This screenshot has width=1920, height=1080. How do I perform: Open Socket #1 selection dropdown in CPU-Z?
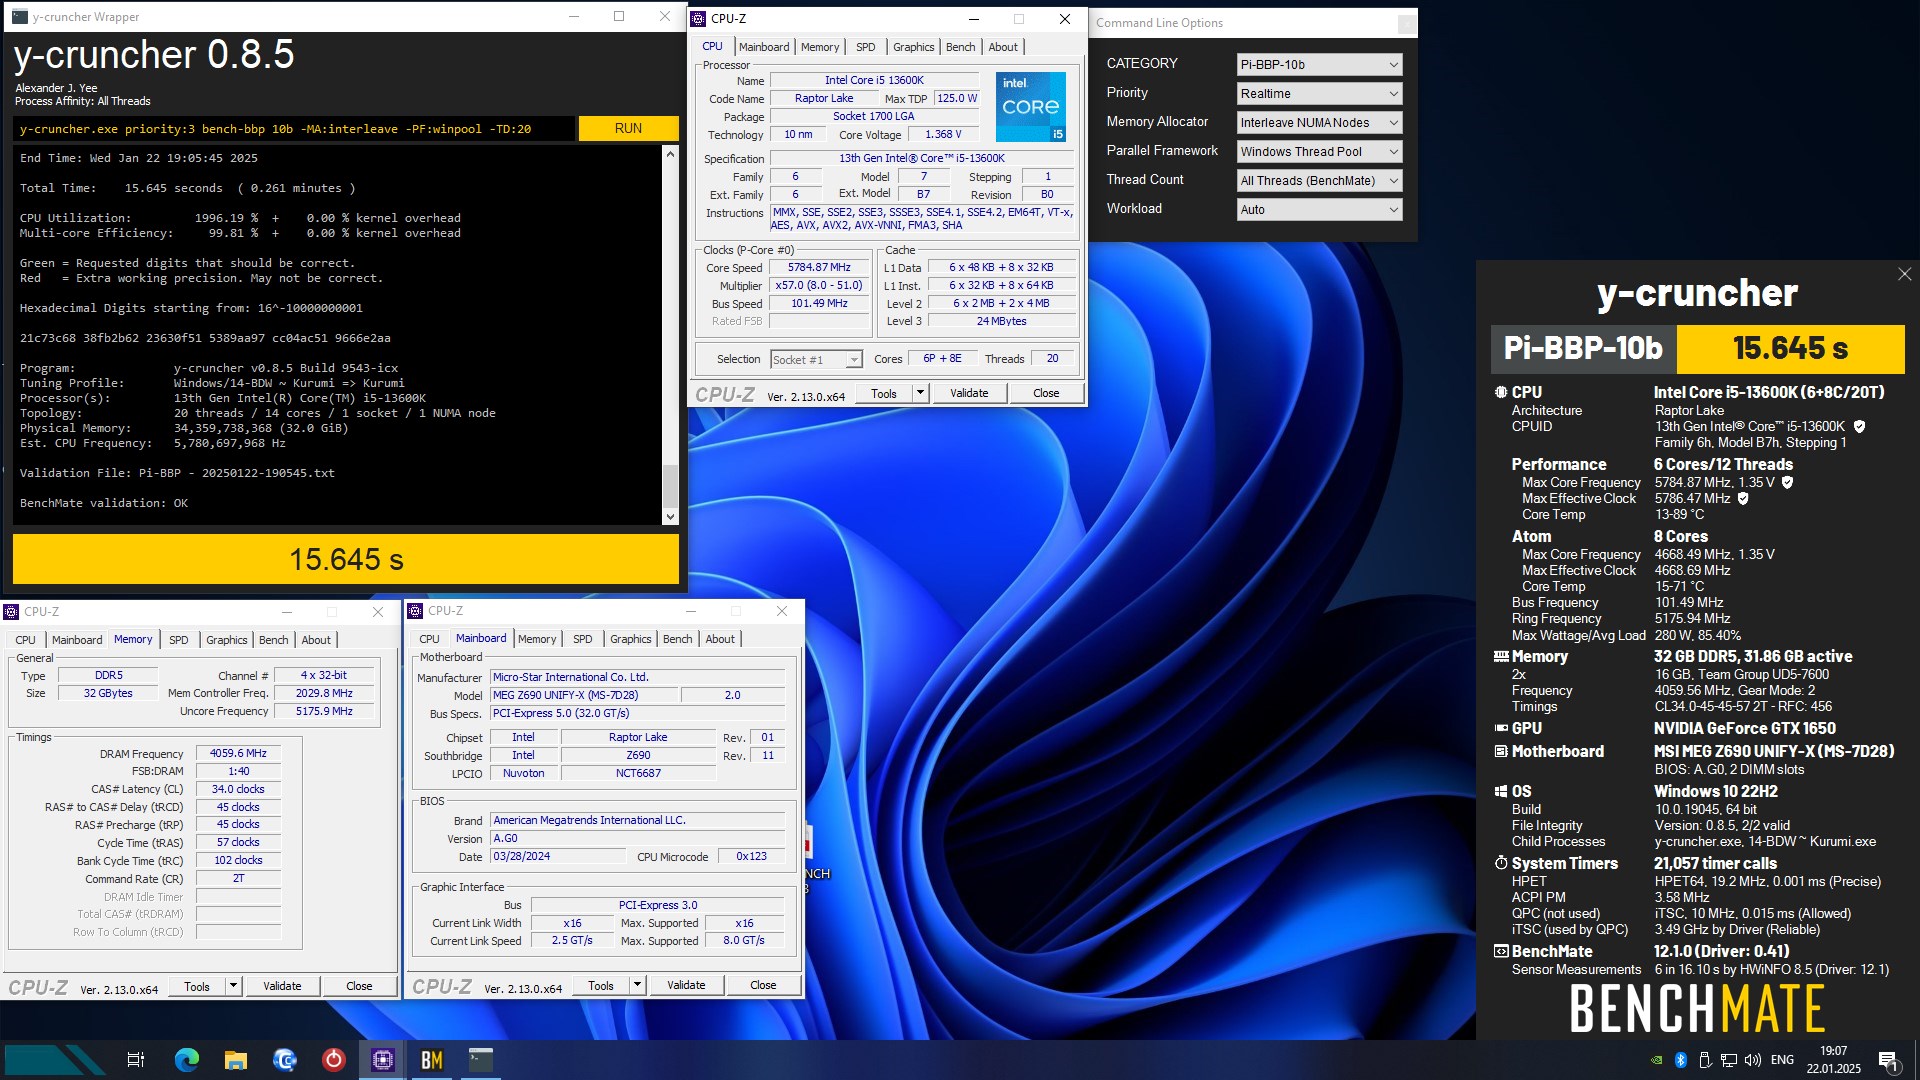pyautogui.click(x=816, y=359)
